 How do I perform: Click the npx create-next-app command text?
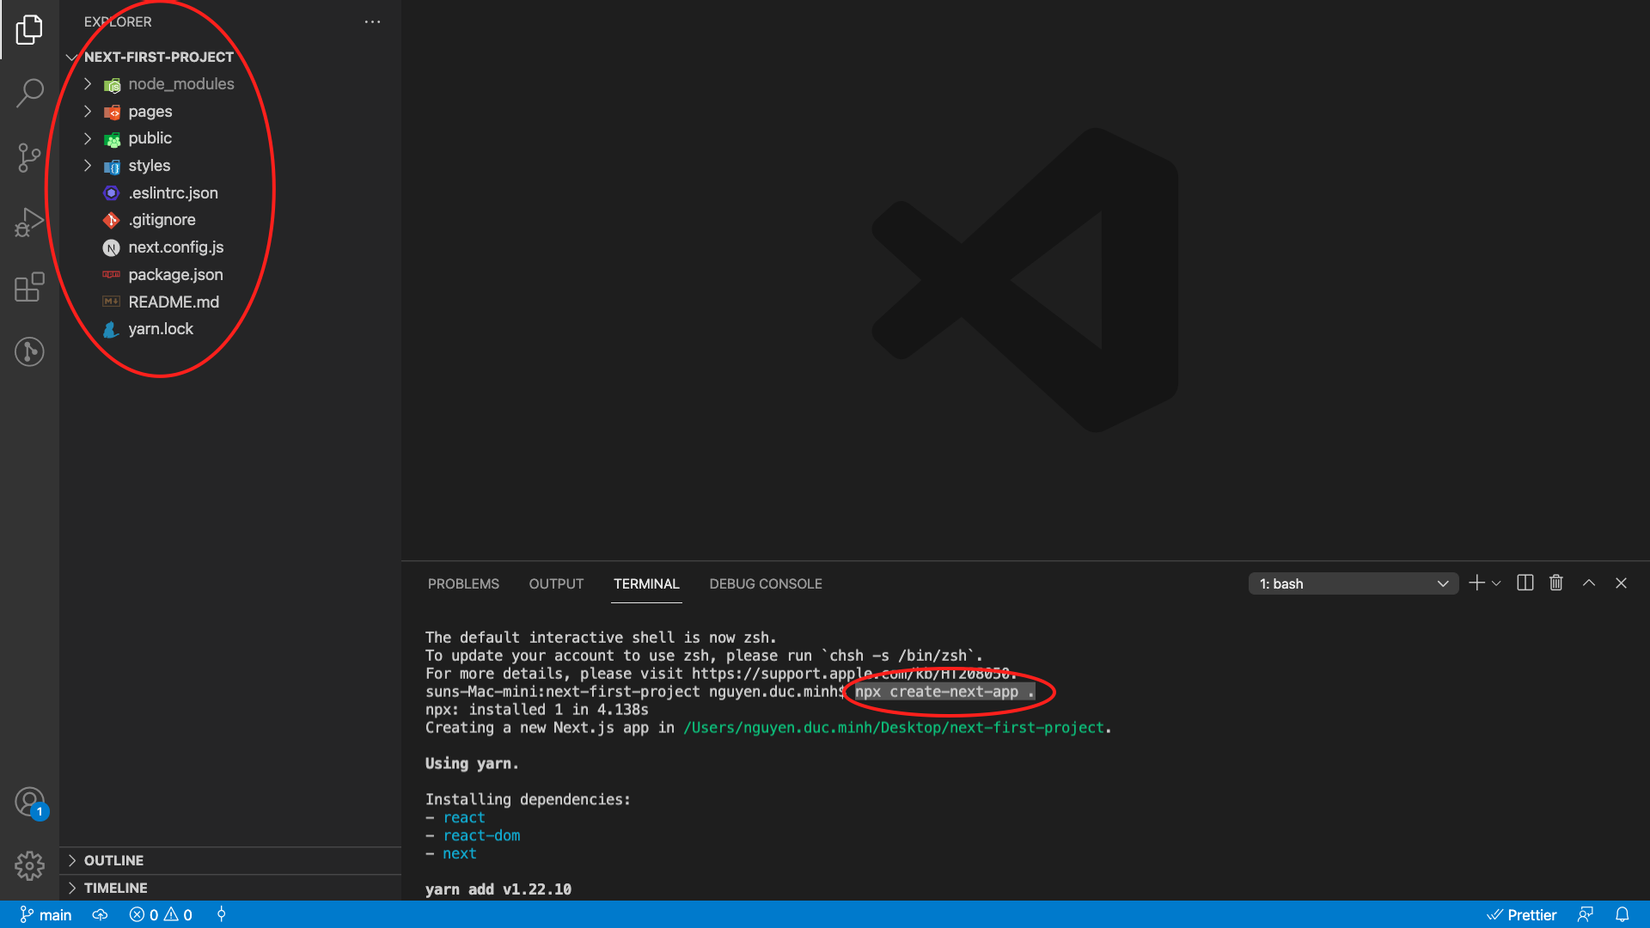[x=945, y=692]
